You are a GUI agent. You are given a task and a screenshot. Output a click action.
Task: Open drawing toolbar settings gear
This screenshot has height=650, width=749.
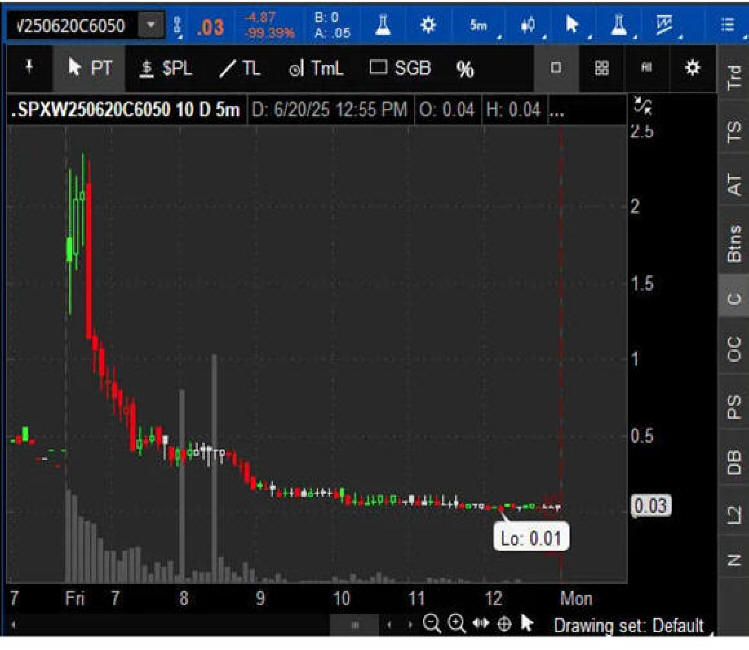[x=692, y=68]
